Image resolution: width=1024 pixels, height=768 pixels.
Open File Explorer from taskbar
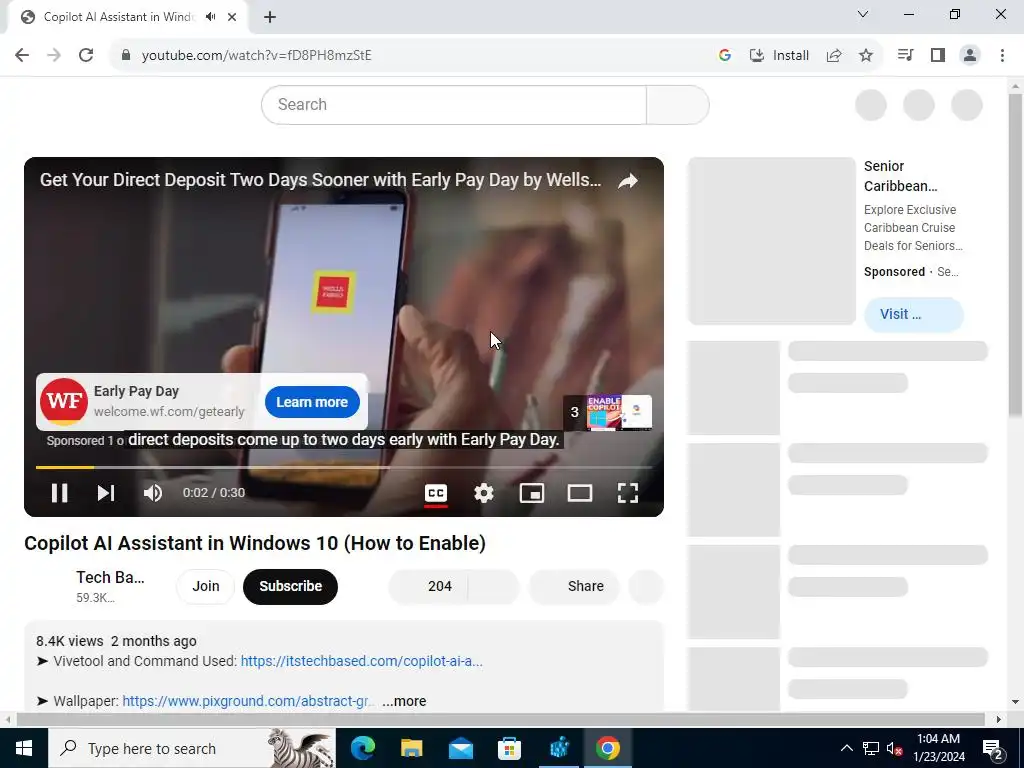[411, 748]
